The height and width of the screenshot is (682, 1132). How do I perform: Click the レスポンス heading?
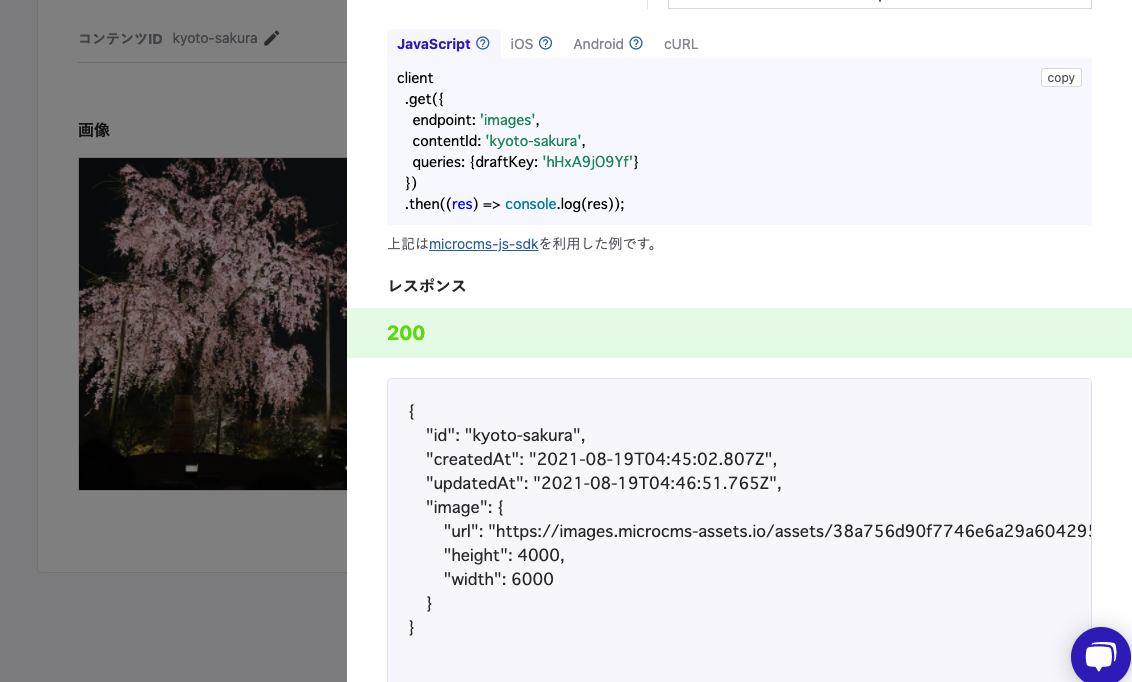(427, 286)
